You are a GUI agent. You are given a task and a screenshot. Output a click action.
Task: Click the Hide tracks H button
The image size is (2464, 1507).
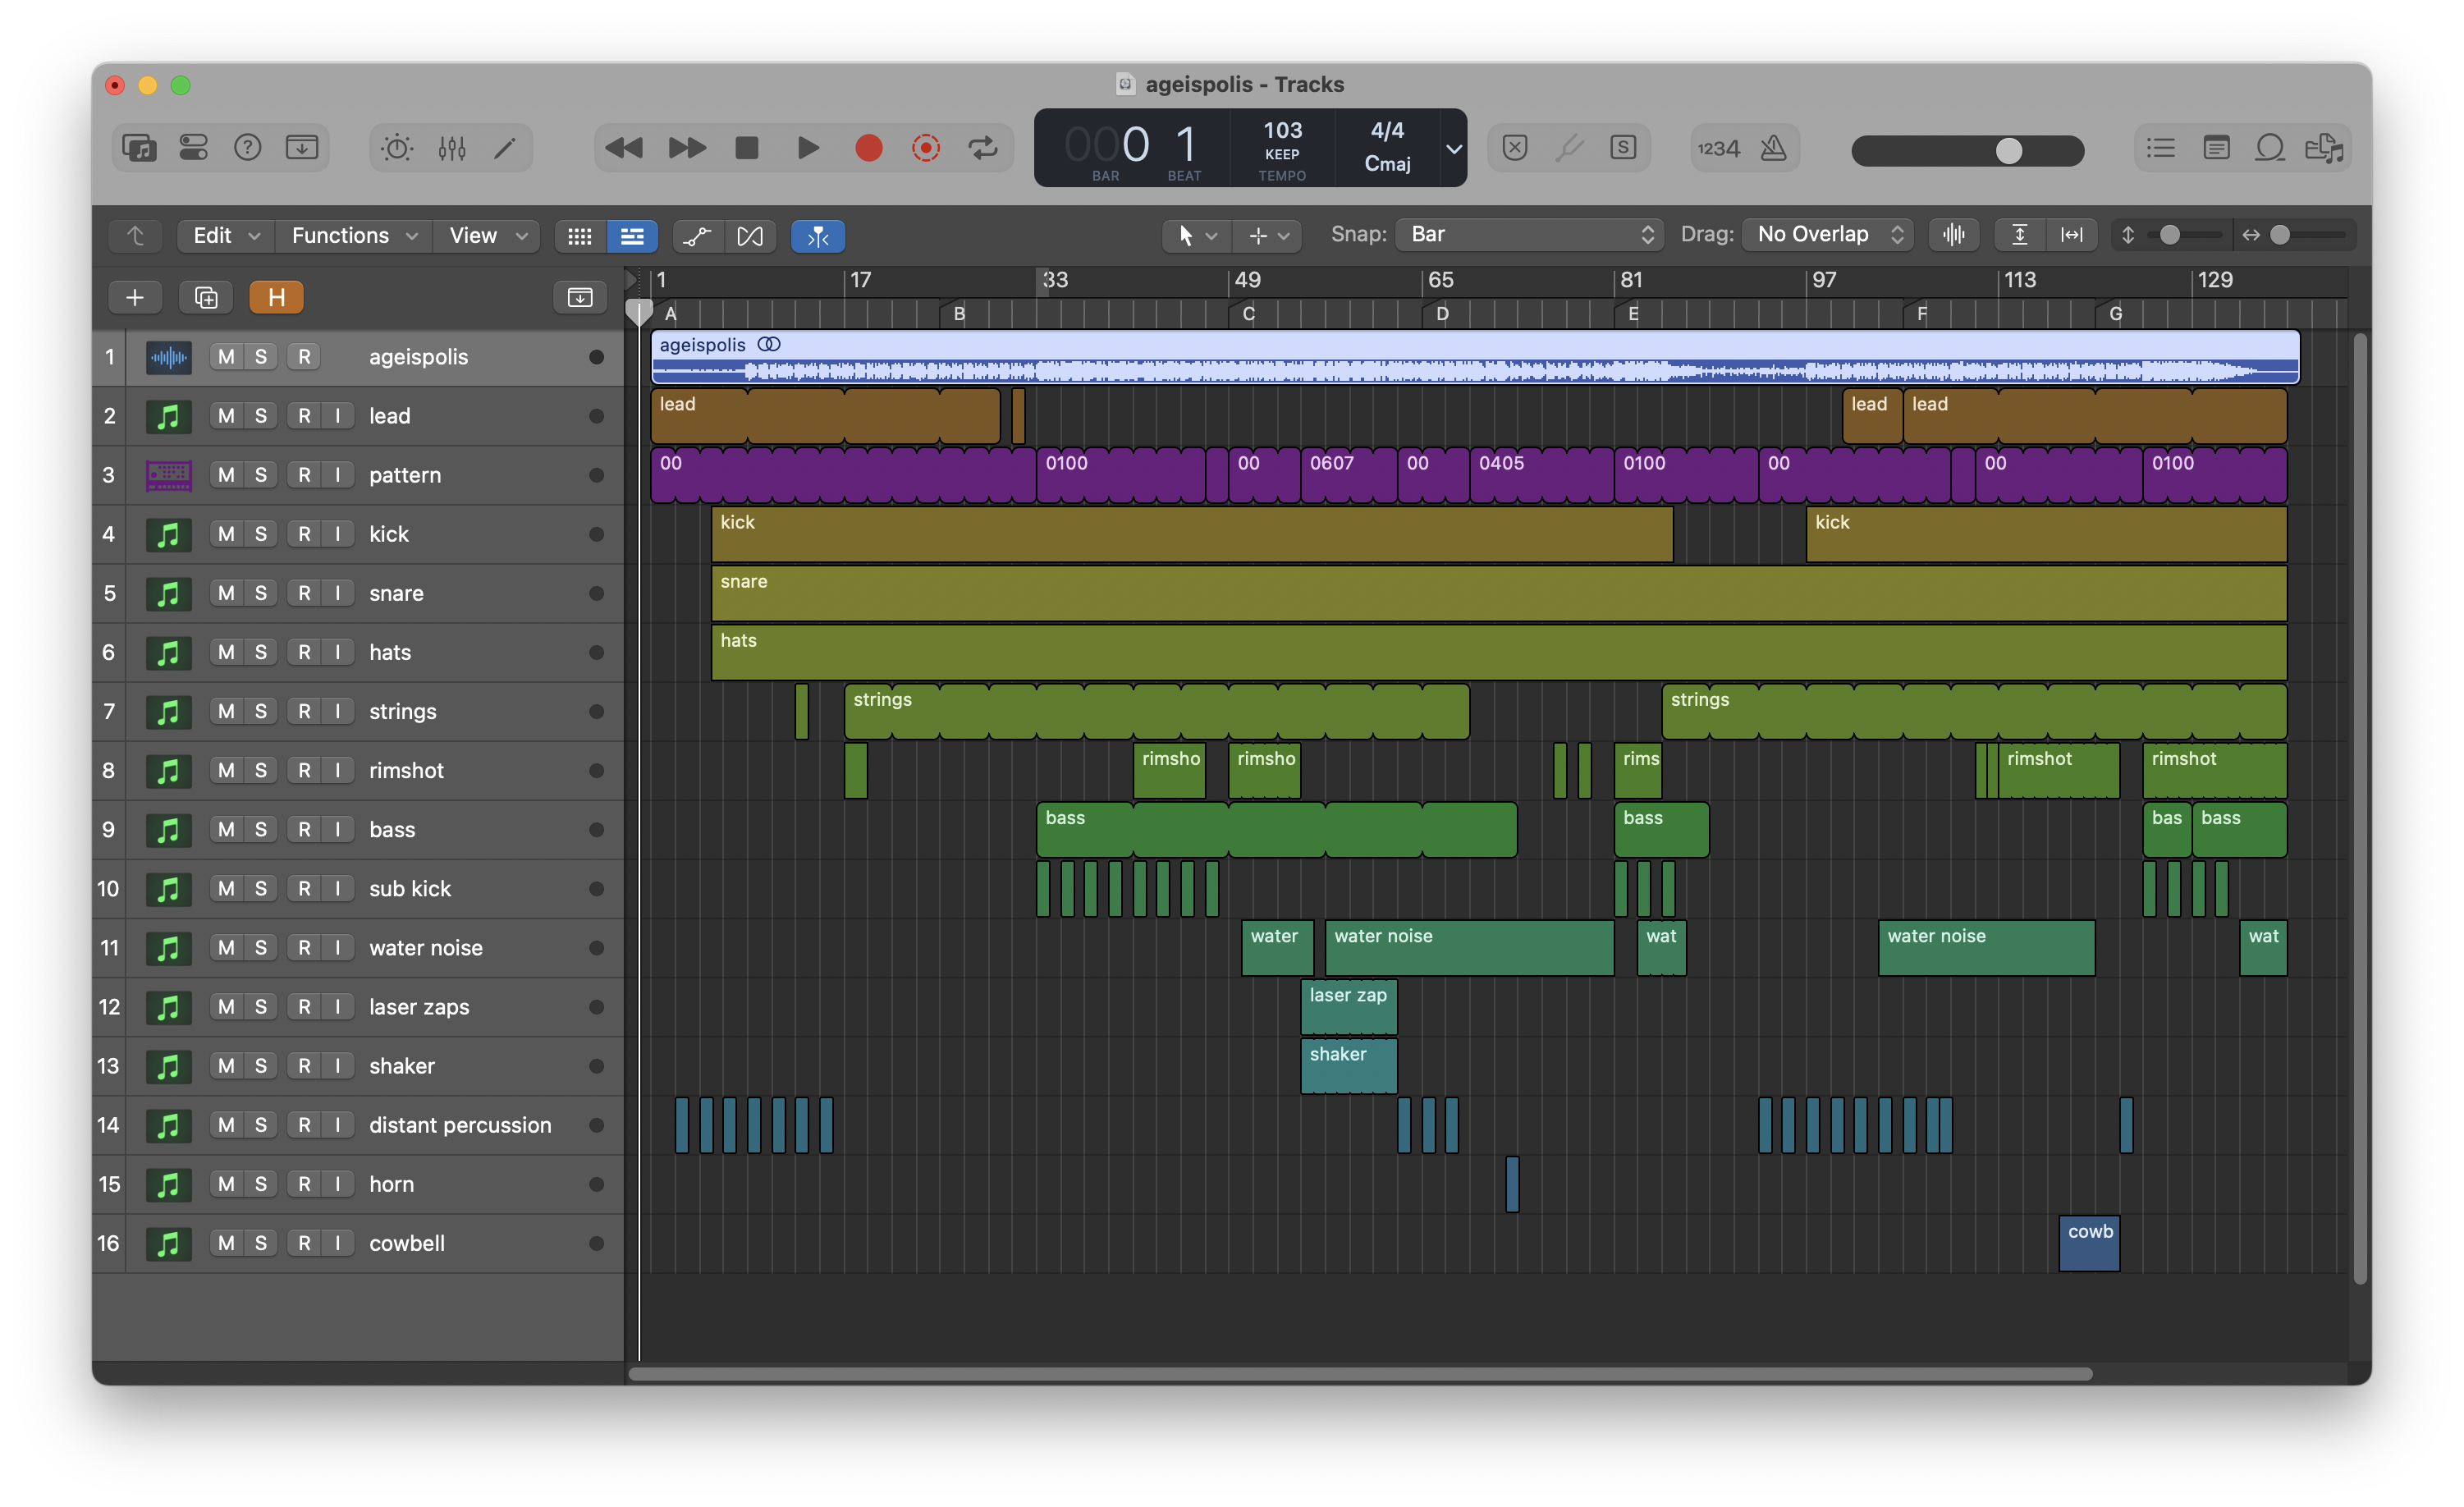pyautogui.click(x=276, y=297)
